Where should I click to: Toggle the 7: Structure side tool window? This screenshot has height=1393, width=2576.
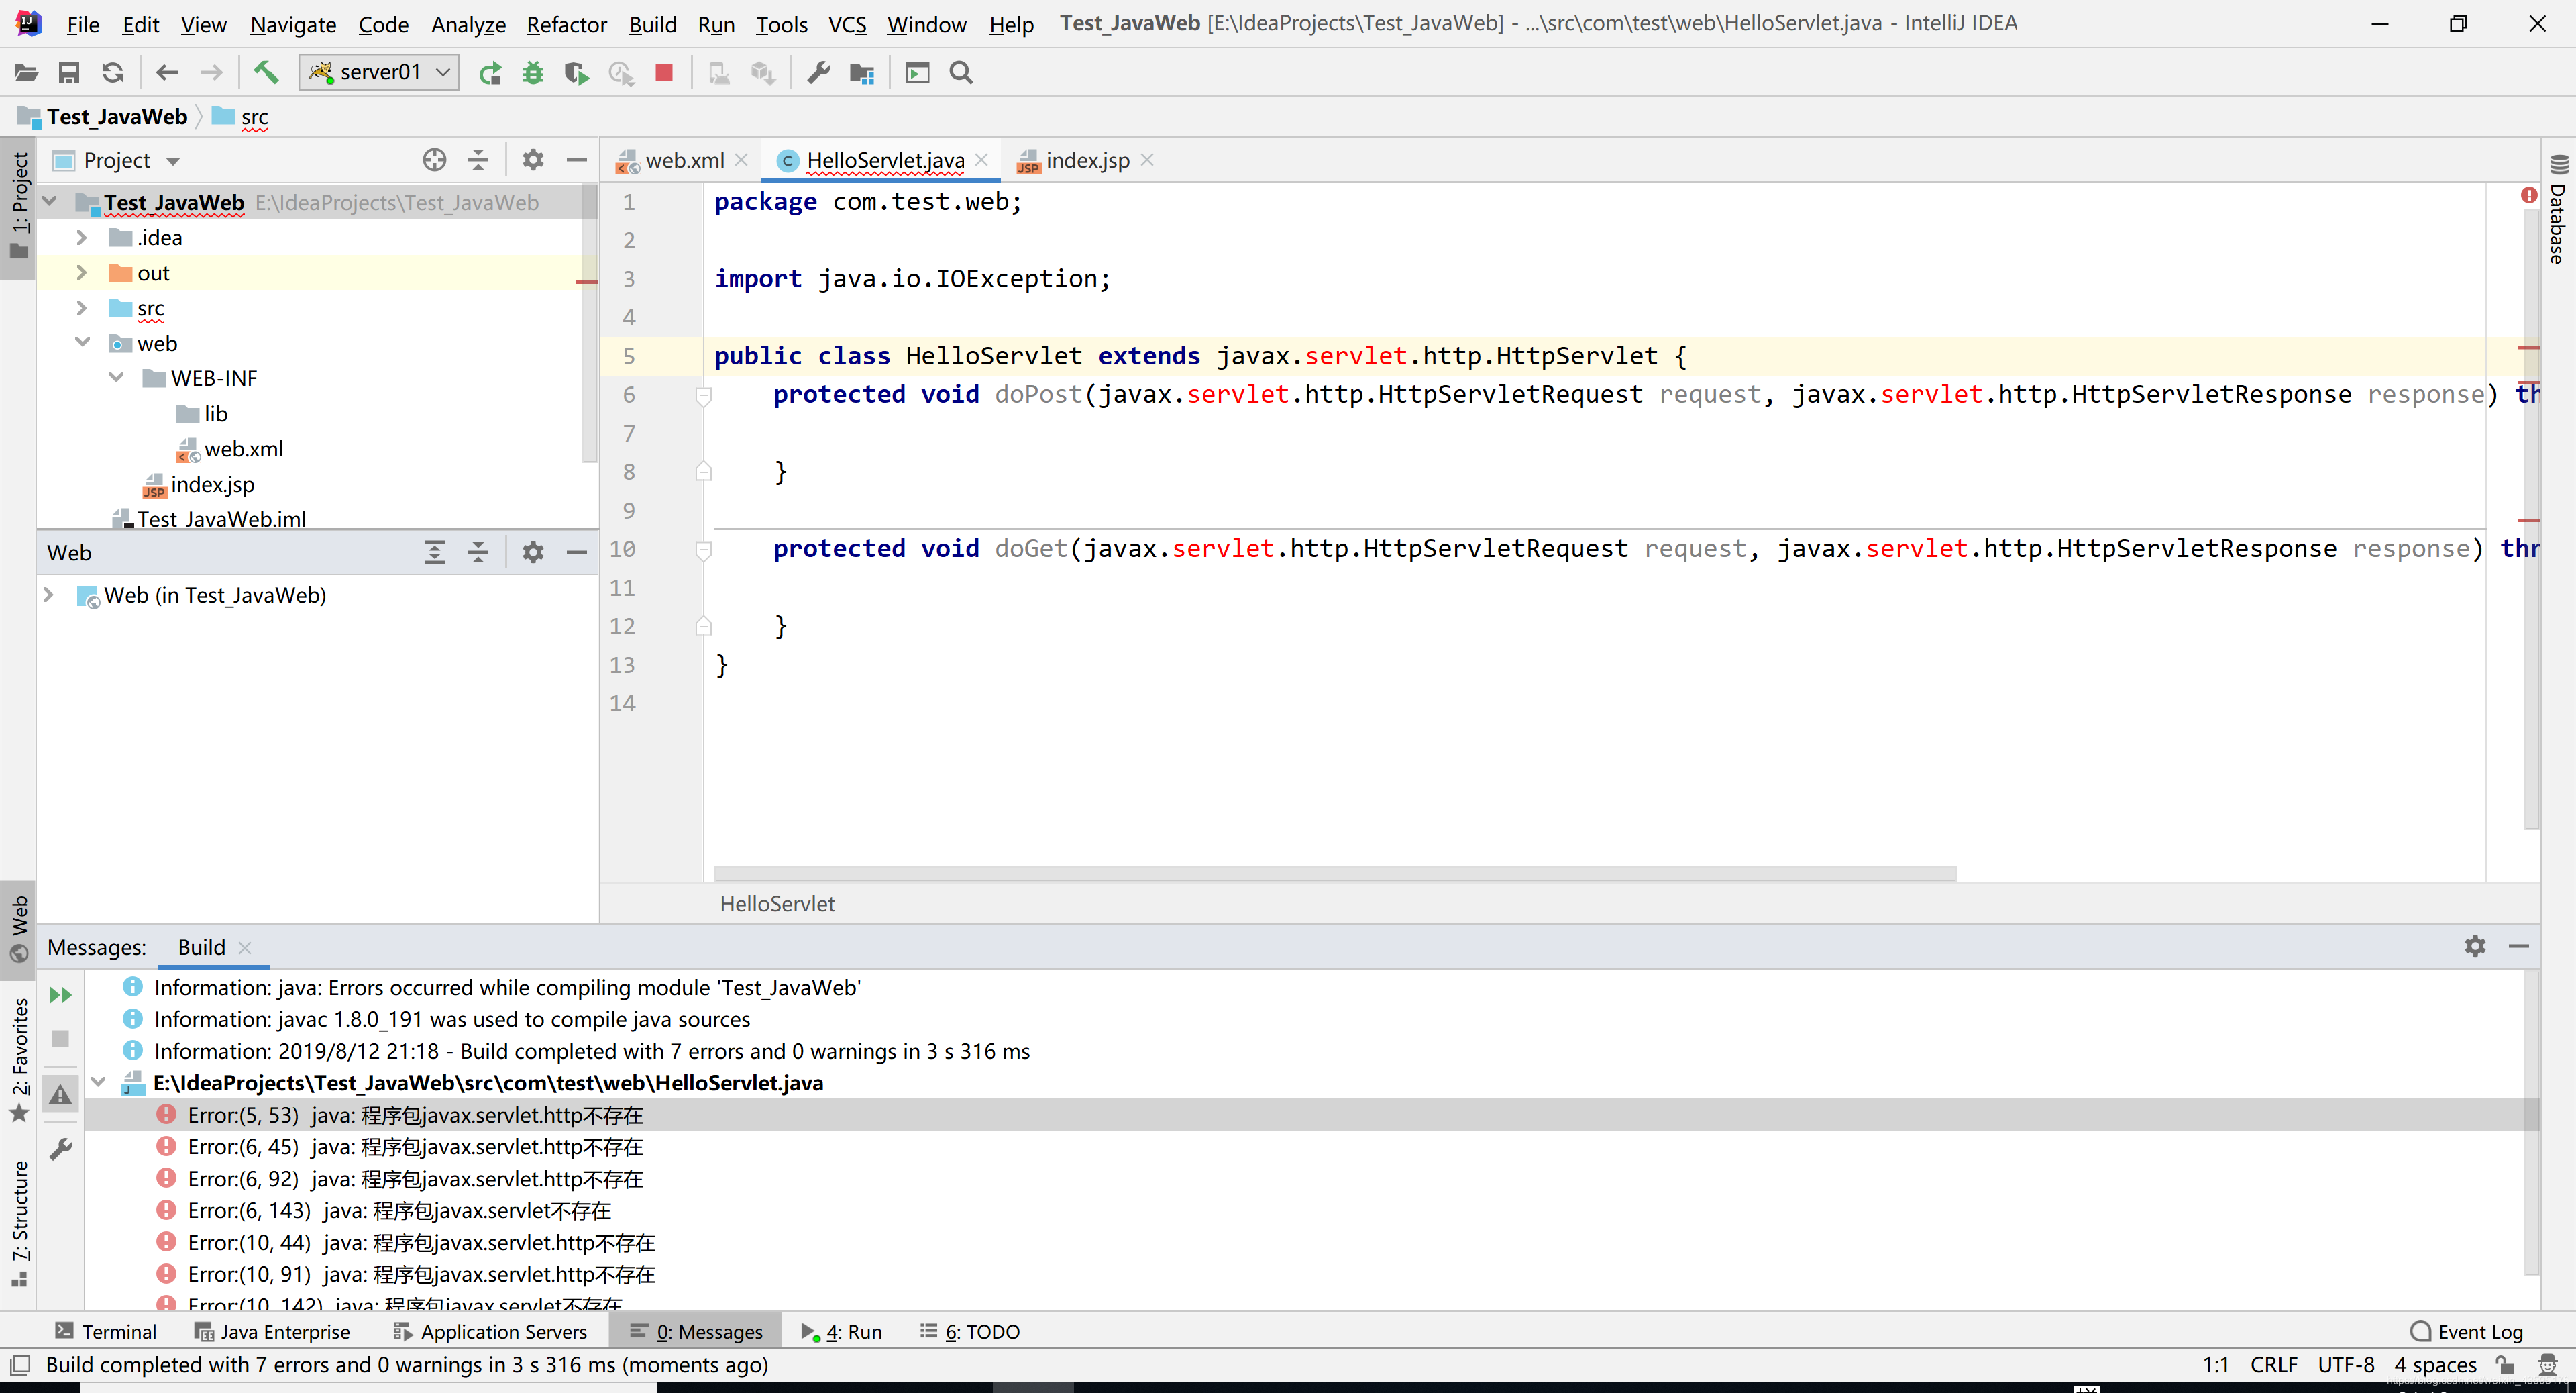tap(19, 1223)
